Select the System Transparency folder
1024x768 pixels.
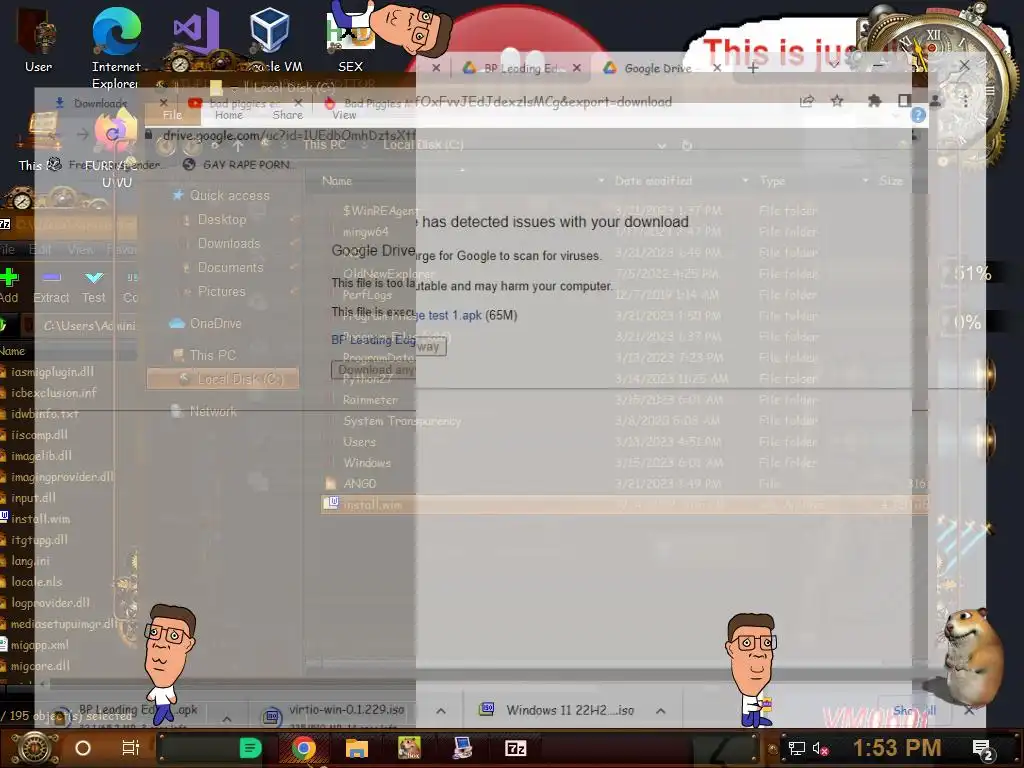[402, 421]
